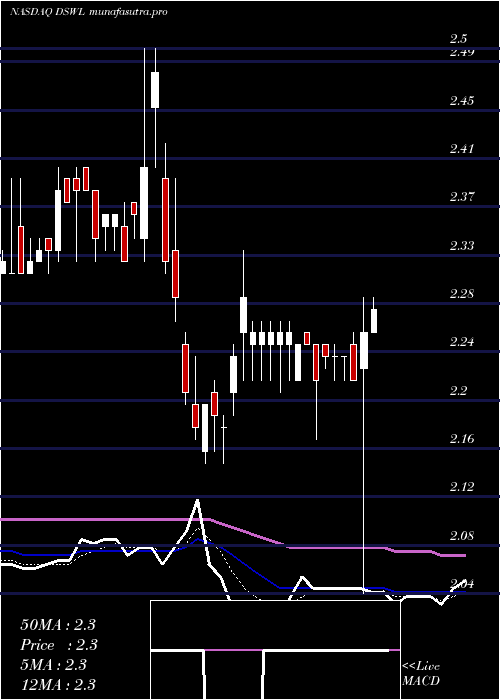This screenshot has height=700, width=500.
Task: Click the 2.45 price axis label
Action: [461, 100]
